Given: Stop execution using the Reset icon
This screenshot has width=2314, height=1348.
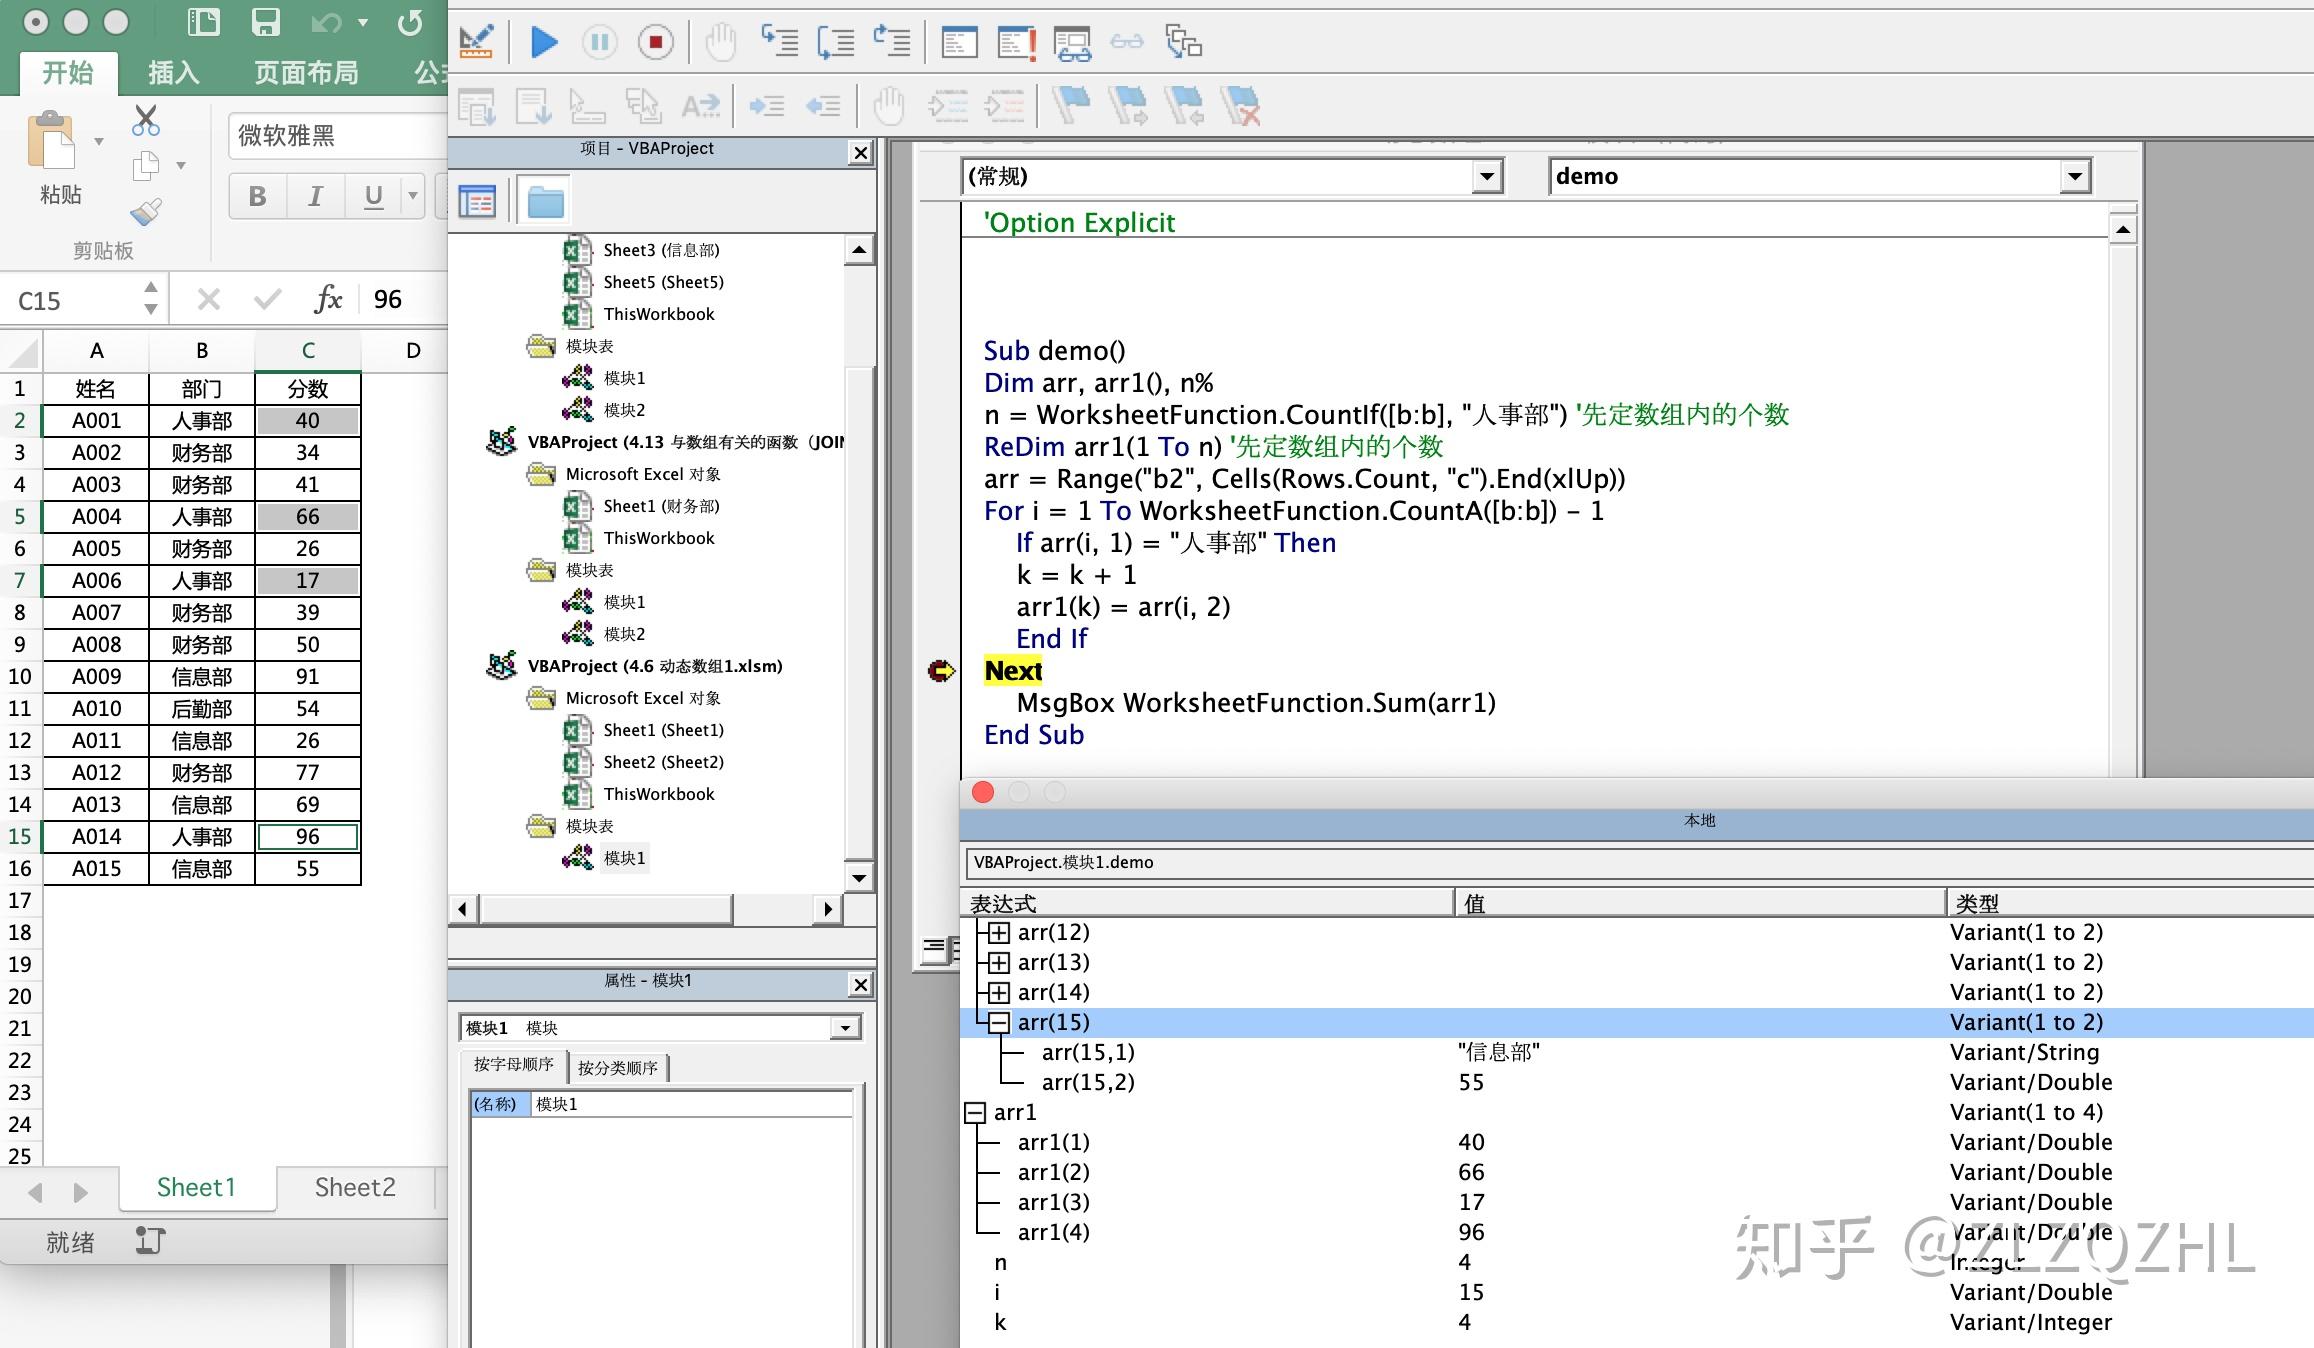Looking at the screenshot, I should point(655,42).
